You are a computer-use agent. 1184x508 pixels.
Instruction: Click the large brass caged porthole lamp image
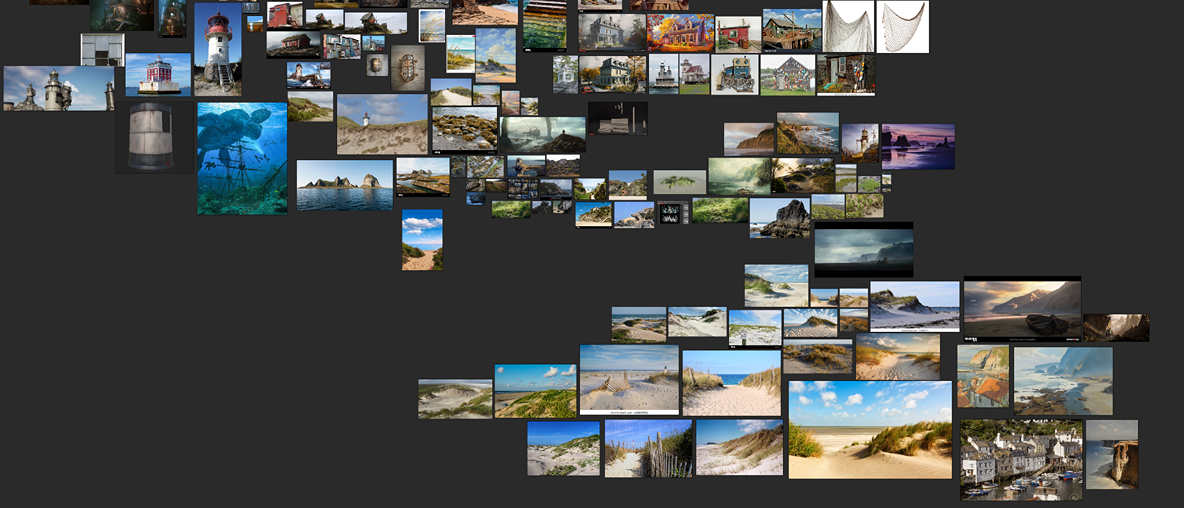[408, 67]
